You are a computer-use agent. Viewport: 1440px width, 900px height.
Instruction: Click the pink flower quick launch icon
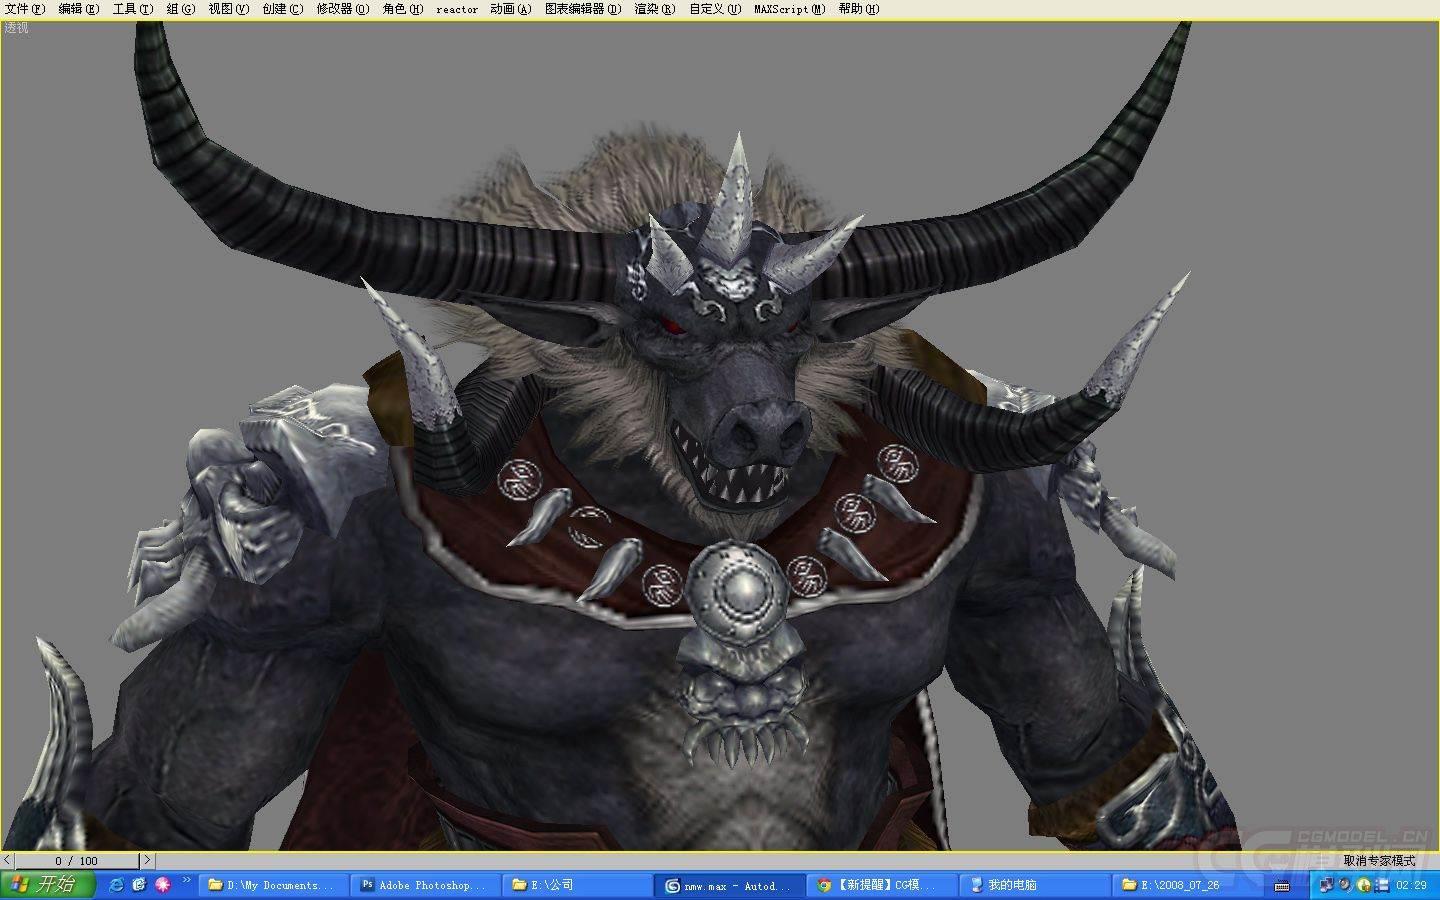[x=161, y=885]
